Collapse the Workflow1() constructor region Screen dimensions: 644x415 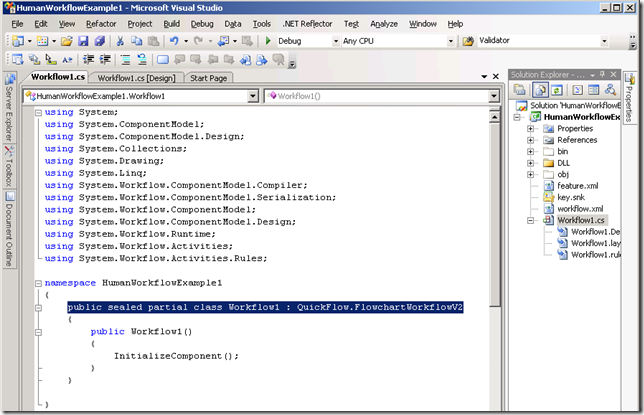[38, 332]
